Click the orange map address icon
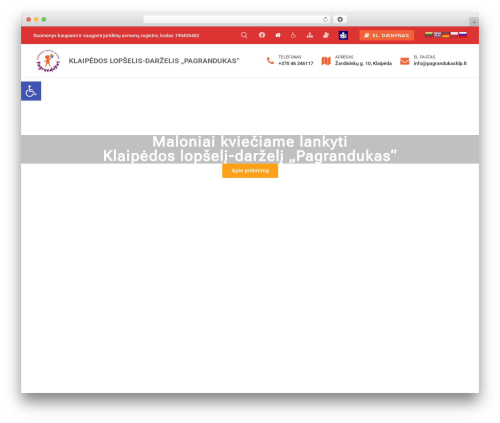The width and height of the screenshot is (500, 423). pyautogui.click(x=326, y=61)
